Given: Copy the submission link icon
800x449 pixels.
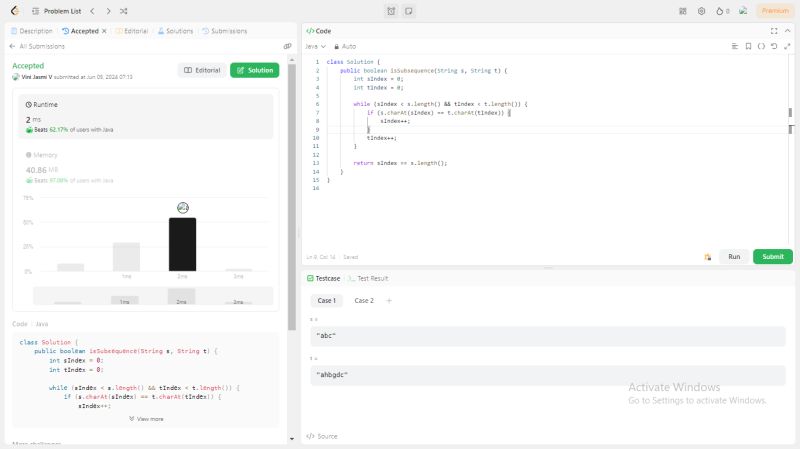Looking at the screenshot, I should (287, 46).
